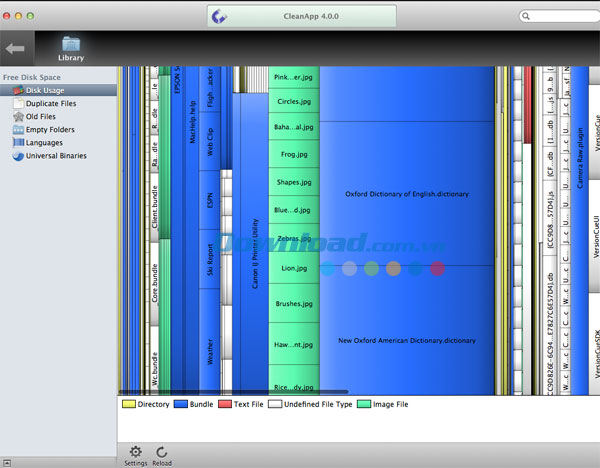Click the Directory yellow legend swatch
Screen dimensions: 600x468
(x=129, y=404)
